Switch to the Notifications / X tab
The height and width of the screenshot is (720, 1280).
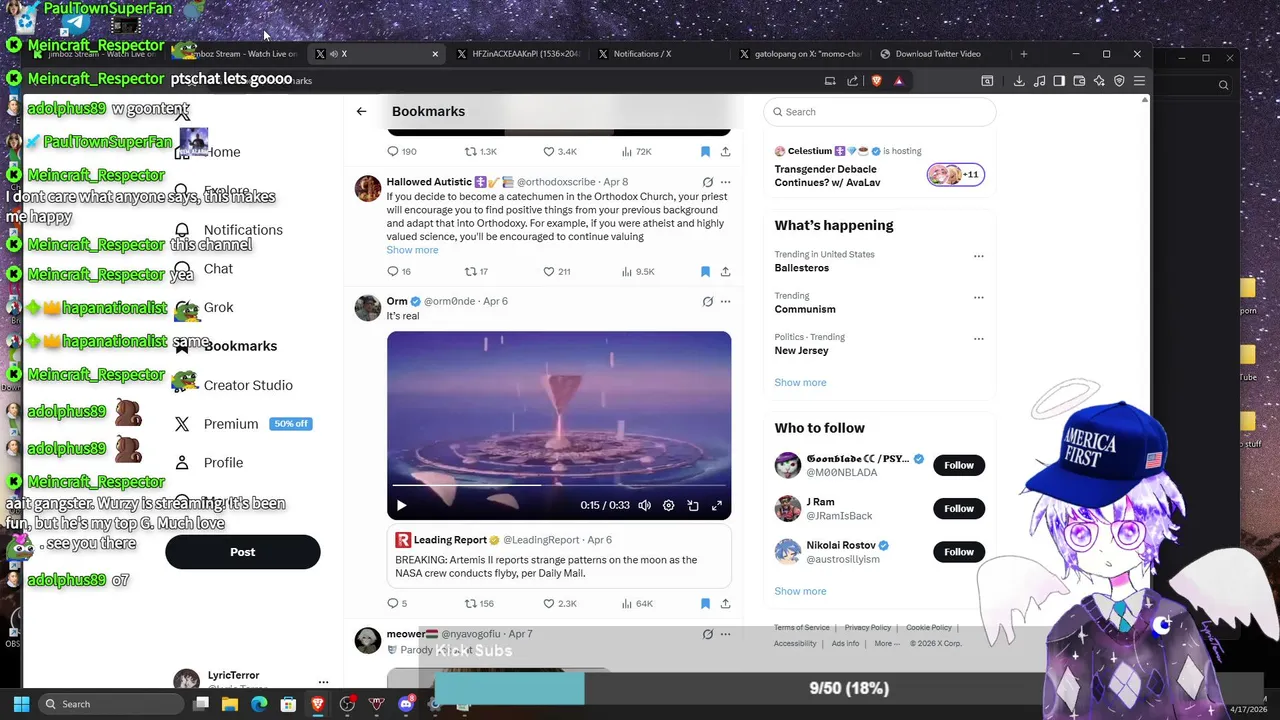pos(642,54)
